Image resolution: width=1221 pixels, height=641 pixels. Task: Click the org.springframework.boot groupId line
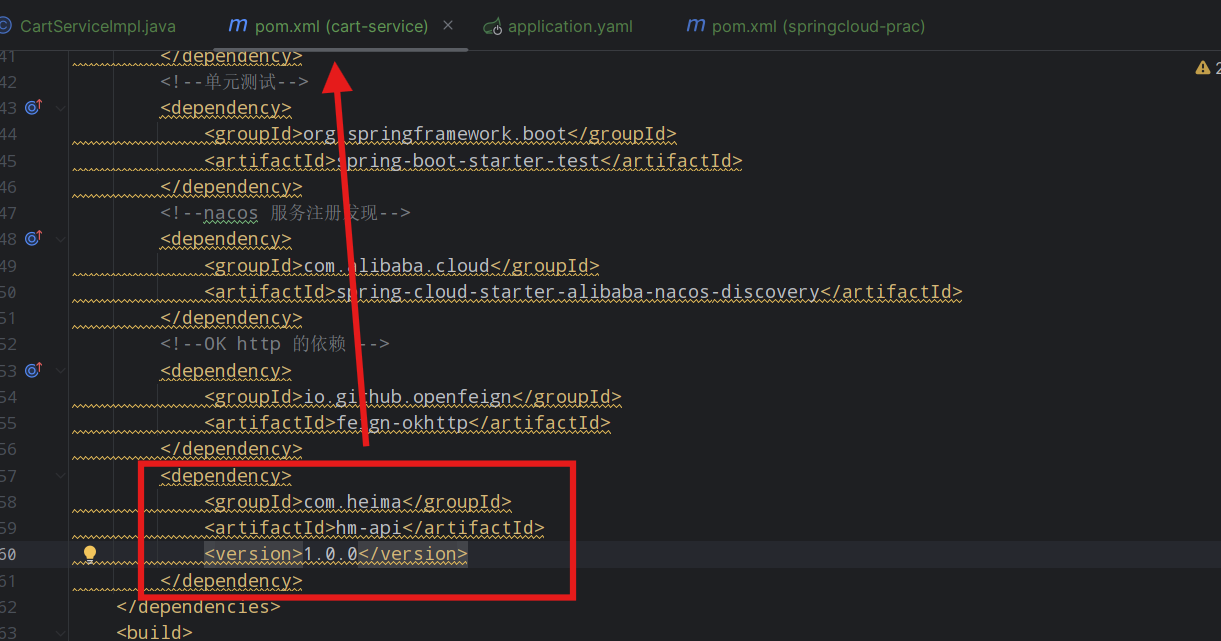(x=440, y=134)
